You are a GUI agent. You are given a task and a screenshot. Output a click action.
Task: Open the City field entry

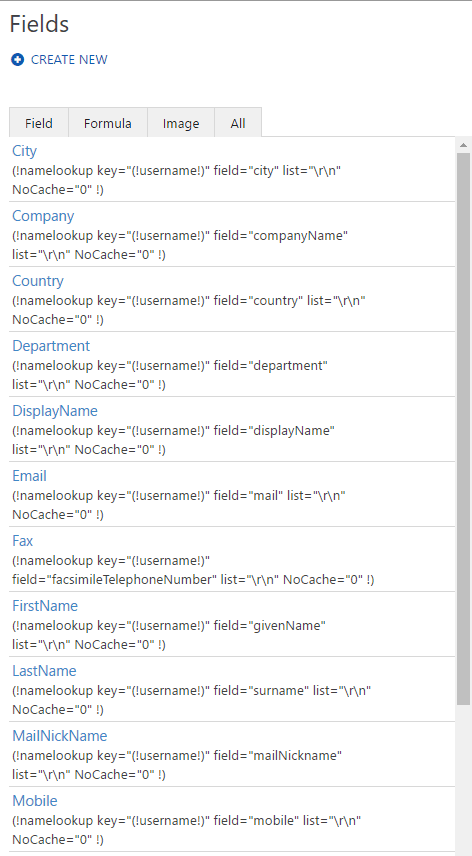[25, 151]
